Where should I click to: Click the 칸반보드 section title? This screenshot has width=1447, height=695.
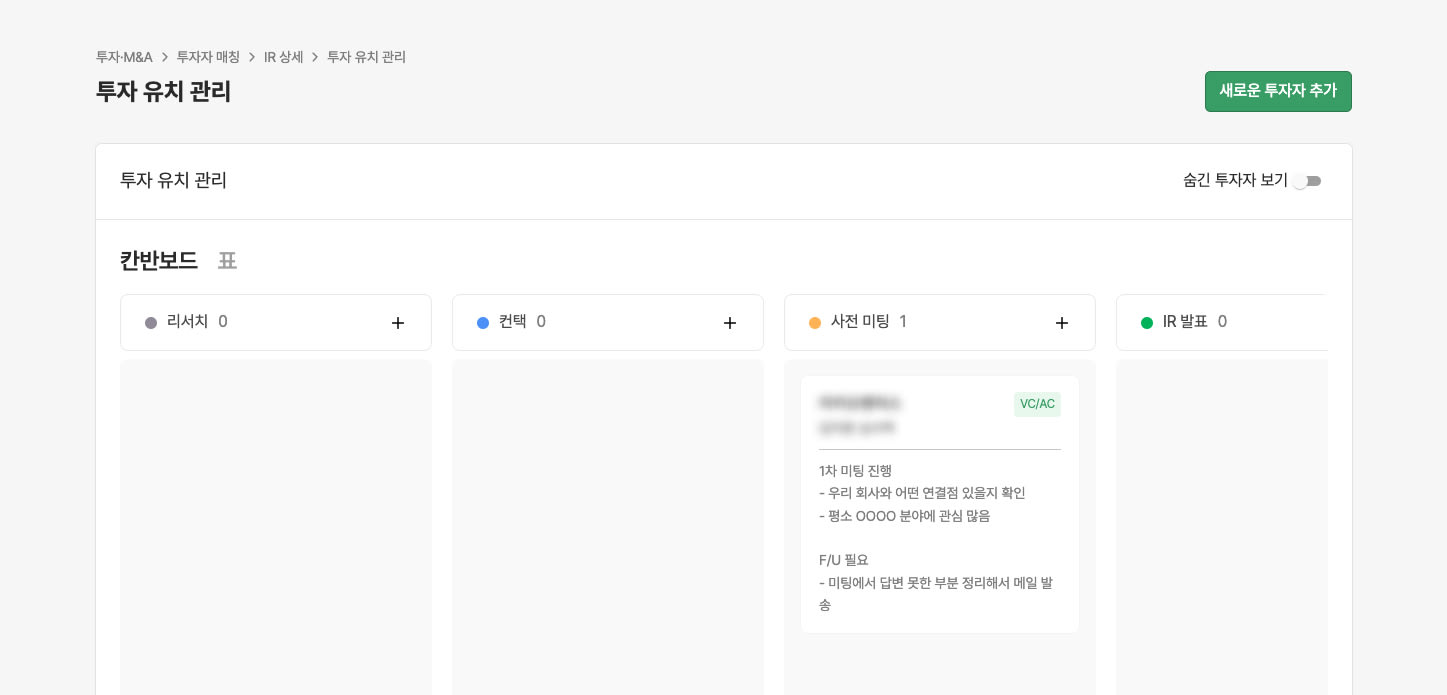coord(159,261)
